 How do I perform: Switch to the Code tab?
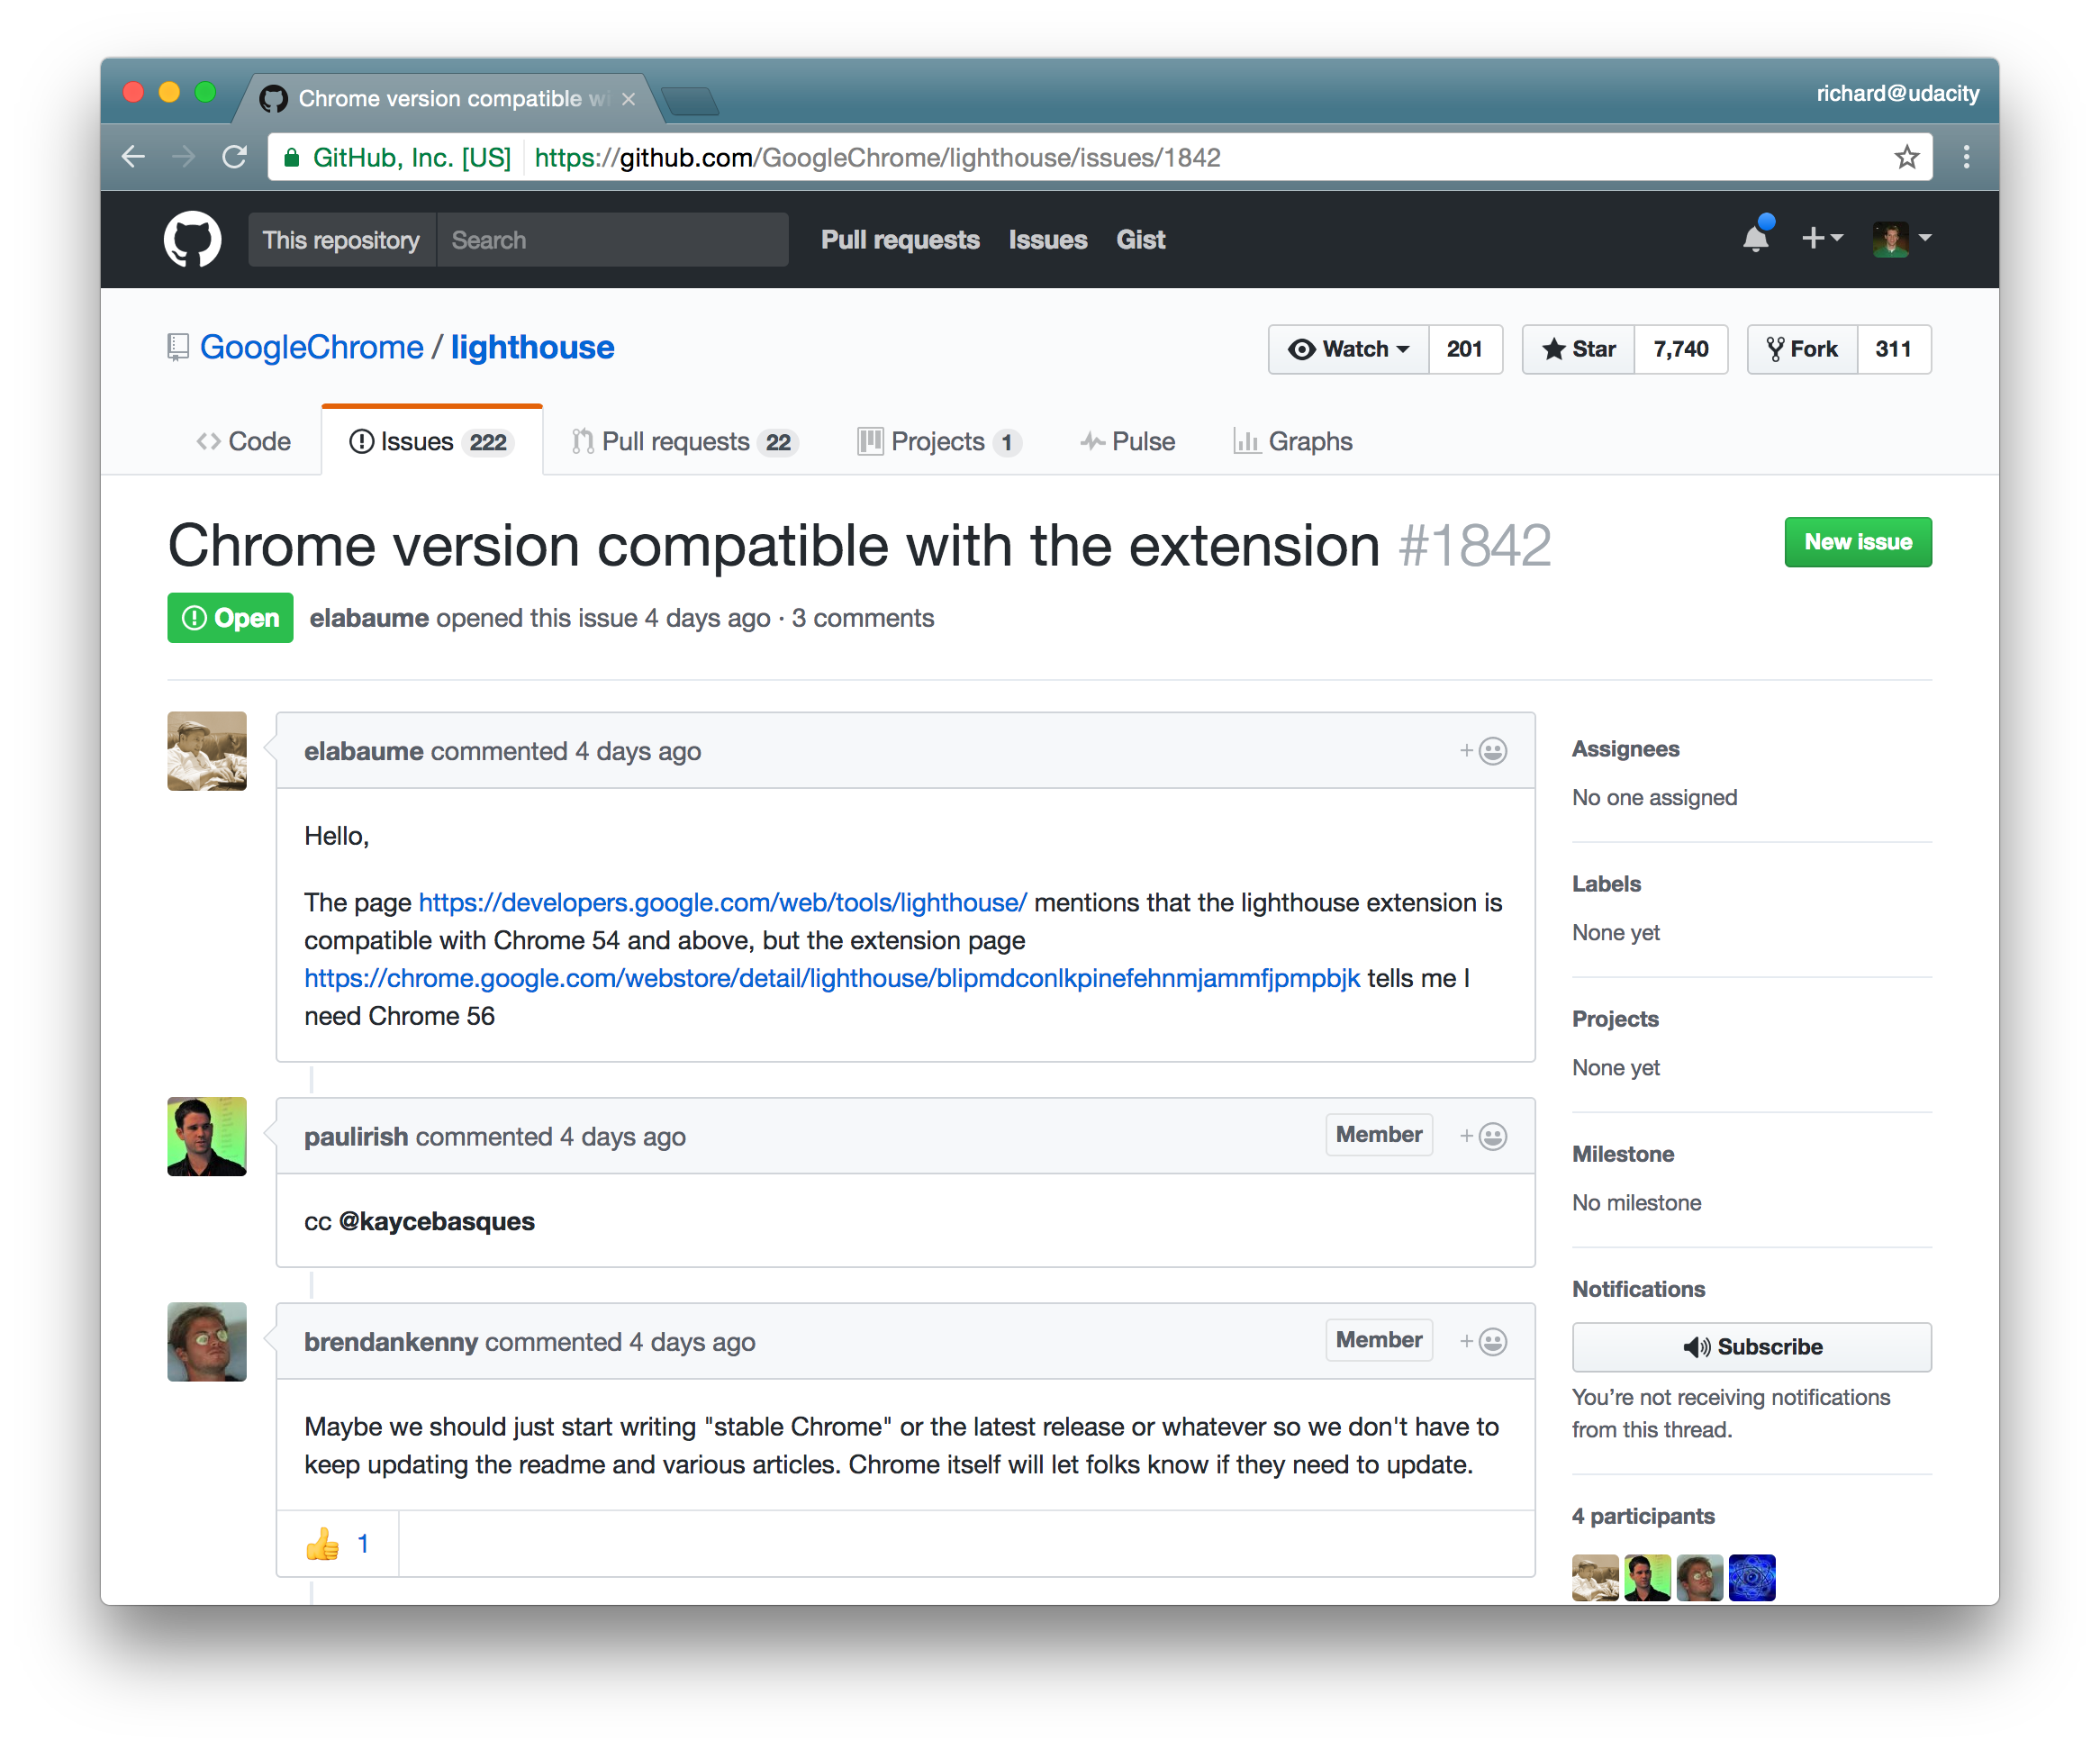[x=243, y=441]
